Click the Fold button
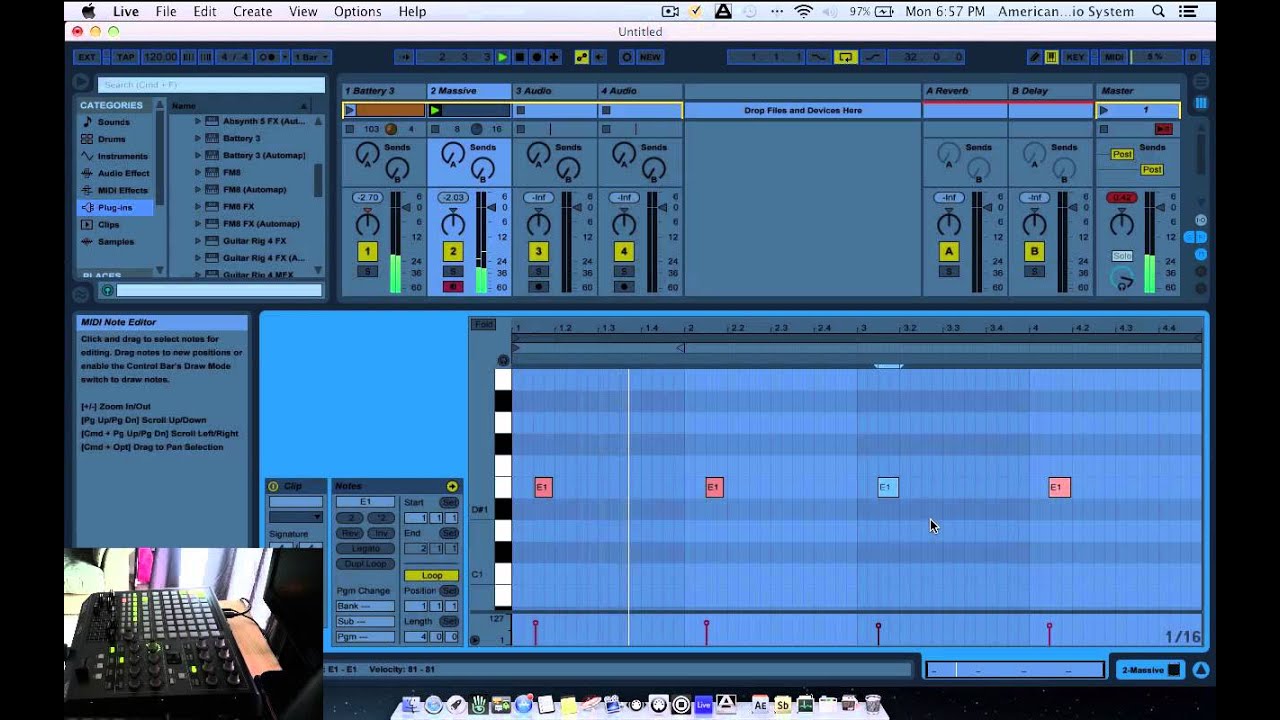This screenshot has width=1280, height=720. click(484, 324)
